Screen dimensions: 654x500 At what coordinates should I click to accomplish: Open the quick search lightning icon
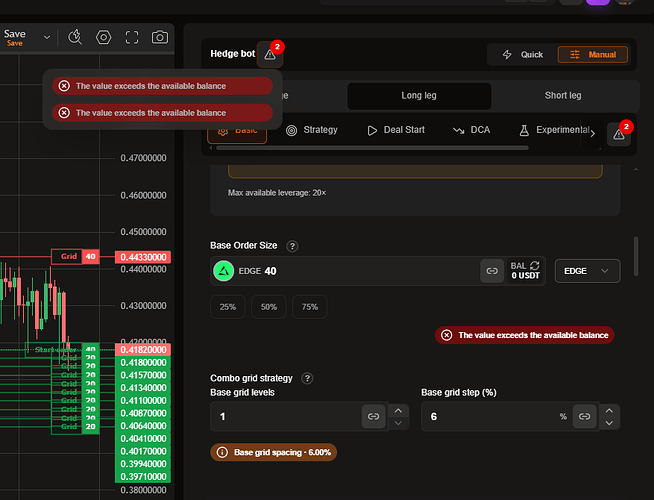click(x=75, y=37)
